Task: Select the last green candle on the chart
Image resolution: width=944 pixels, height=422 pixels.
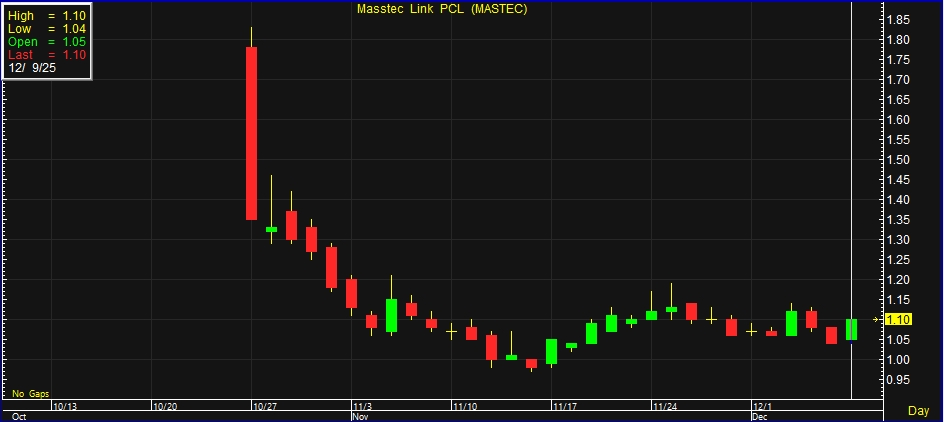Action: point(851,329)
